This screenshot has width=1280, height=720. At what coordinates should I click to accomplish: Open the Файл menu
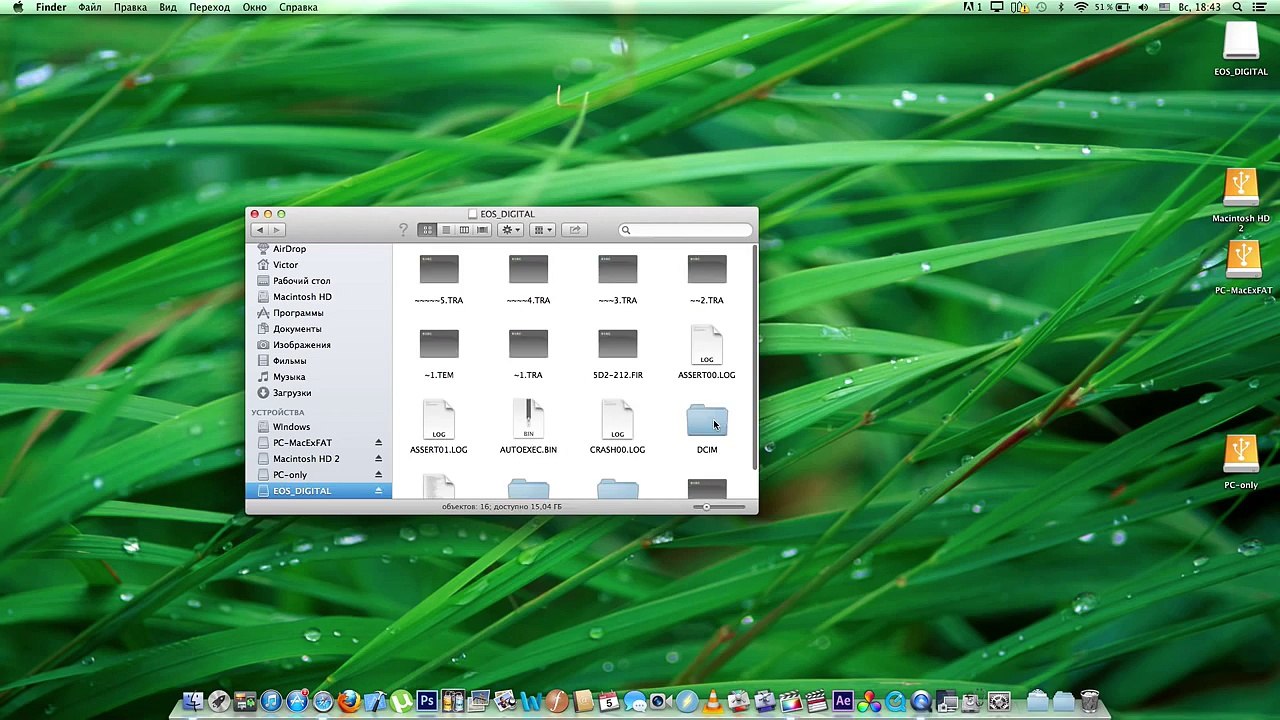89,7
